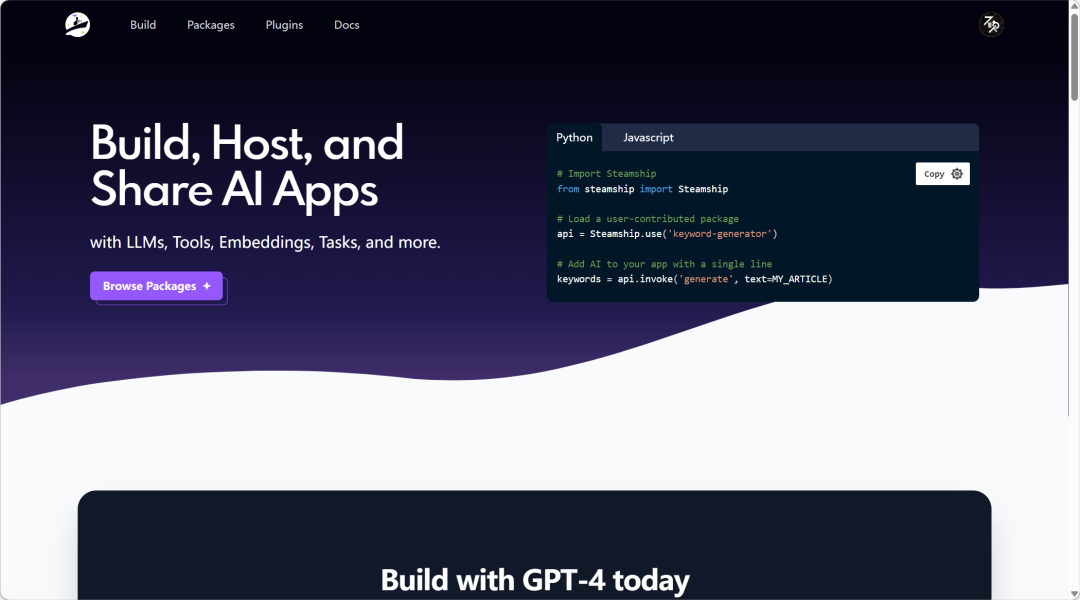Open the Docs link in the header

[347, 25]
